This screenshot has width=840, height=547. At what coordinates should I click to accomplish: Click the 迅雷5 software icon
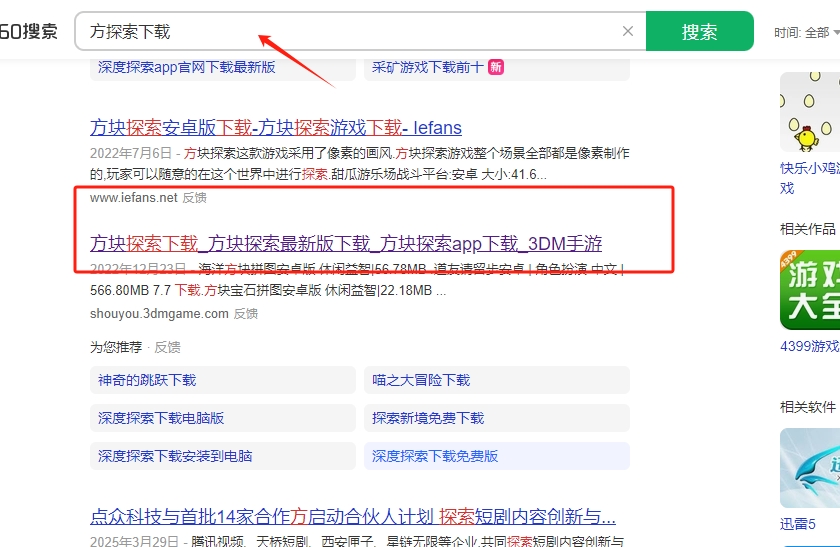click(x=811, y=468)
